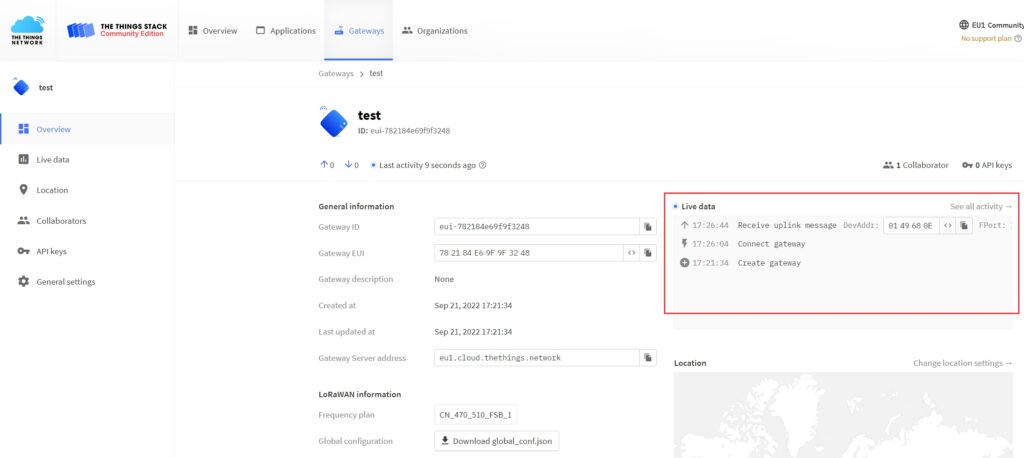Open the Location sidebar item

(x=52, y=190)
